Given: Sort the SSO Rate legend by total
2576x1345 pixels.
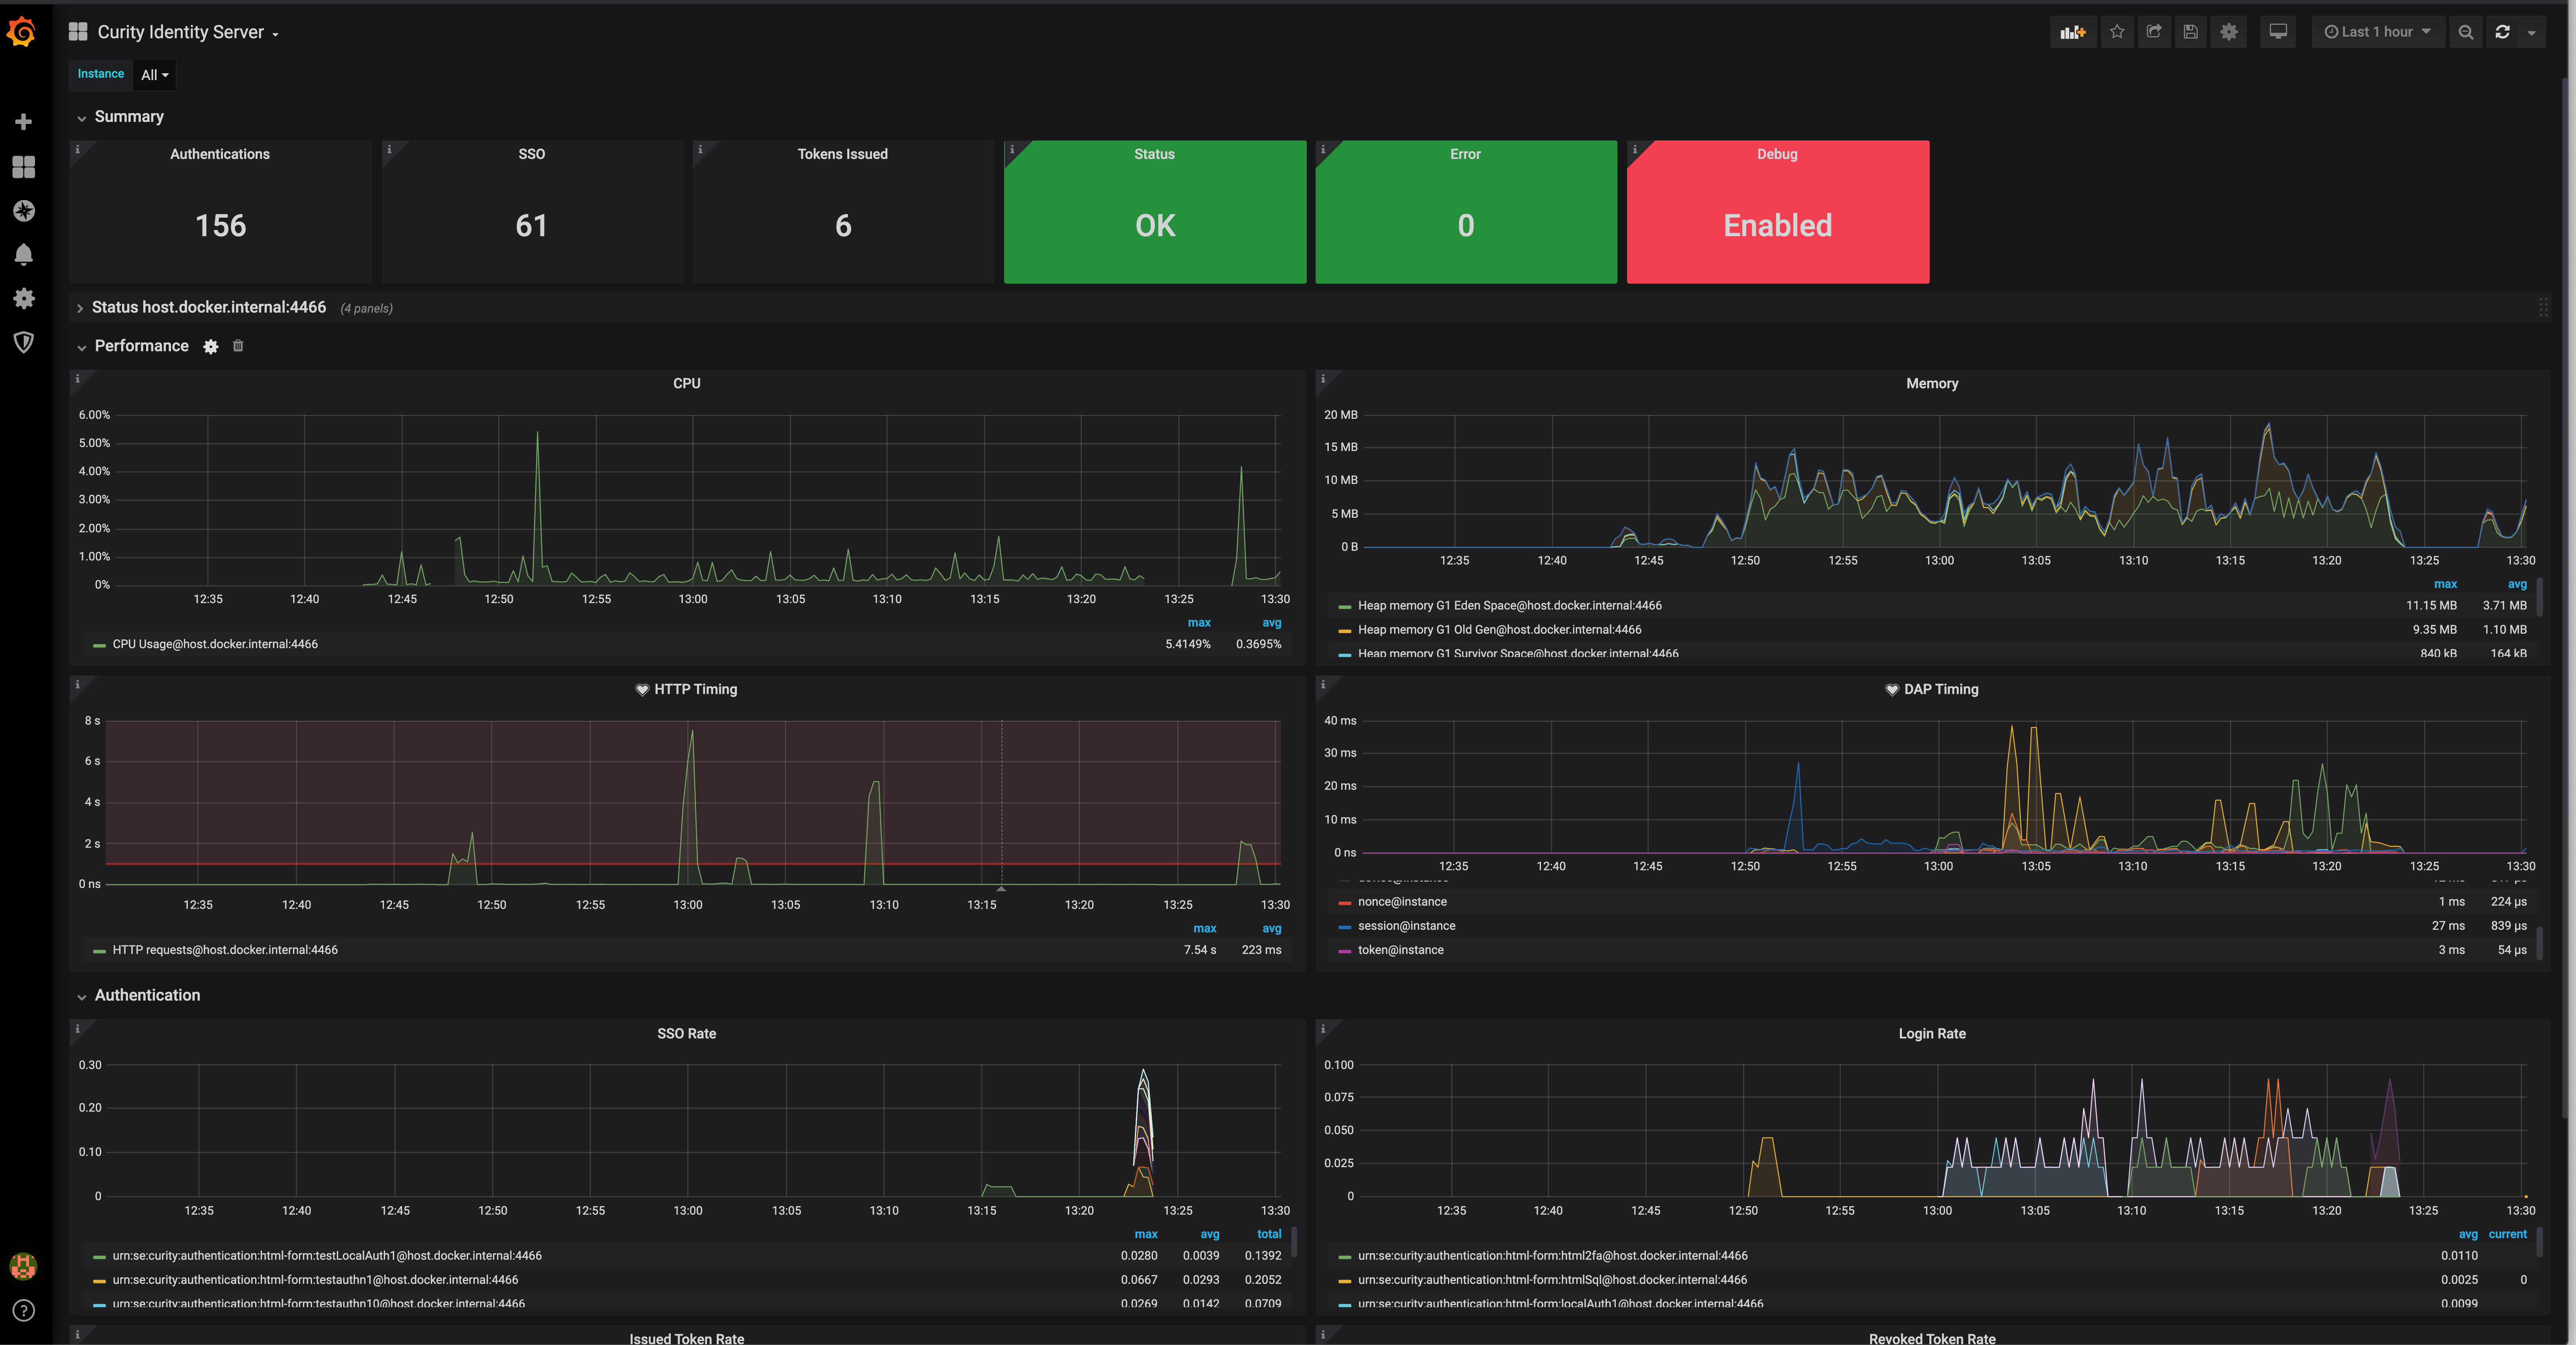Looking at the screenshot, I should point(1268,1234).
